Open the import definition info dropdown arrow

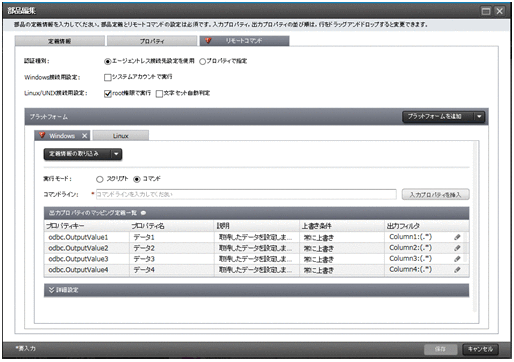pos(116,154)
